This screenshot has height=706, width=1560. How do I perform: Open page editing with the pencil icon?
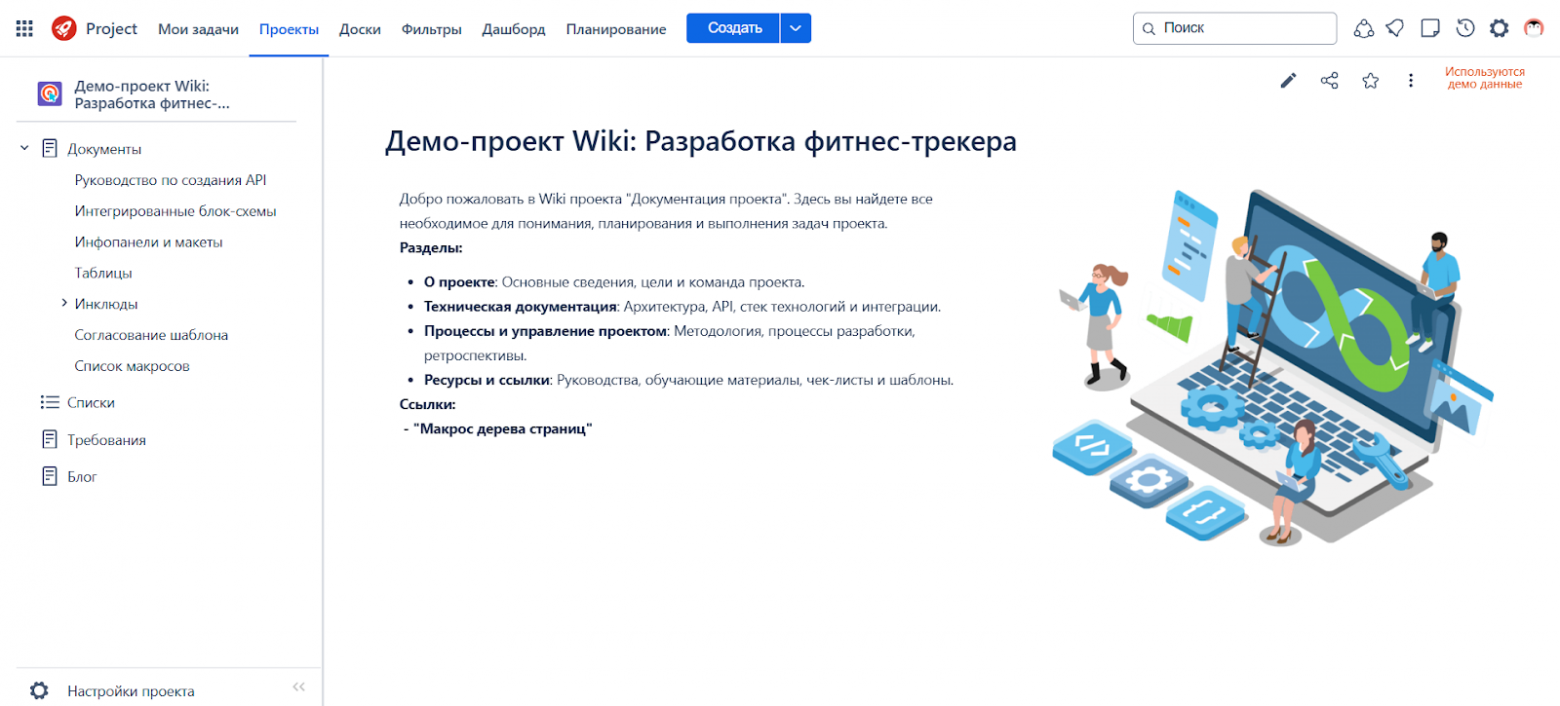(x=1289, y=81)
